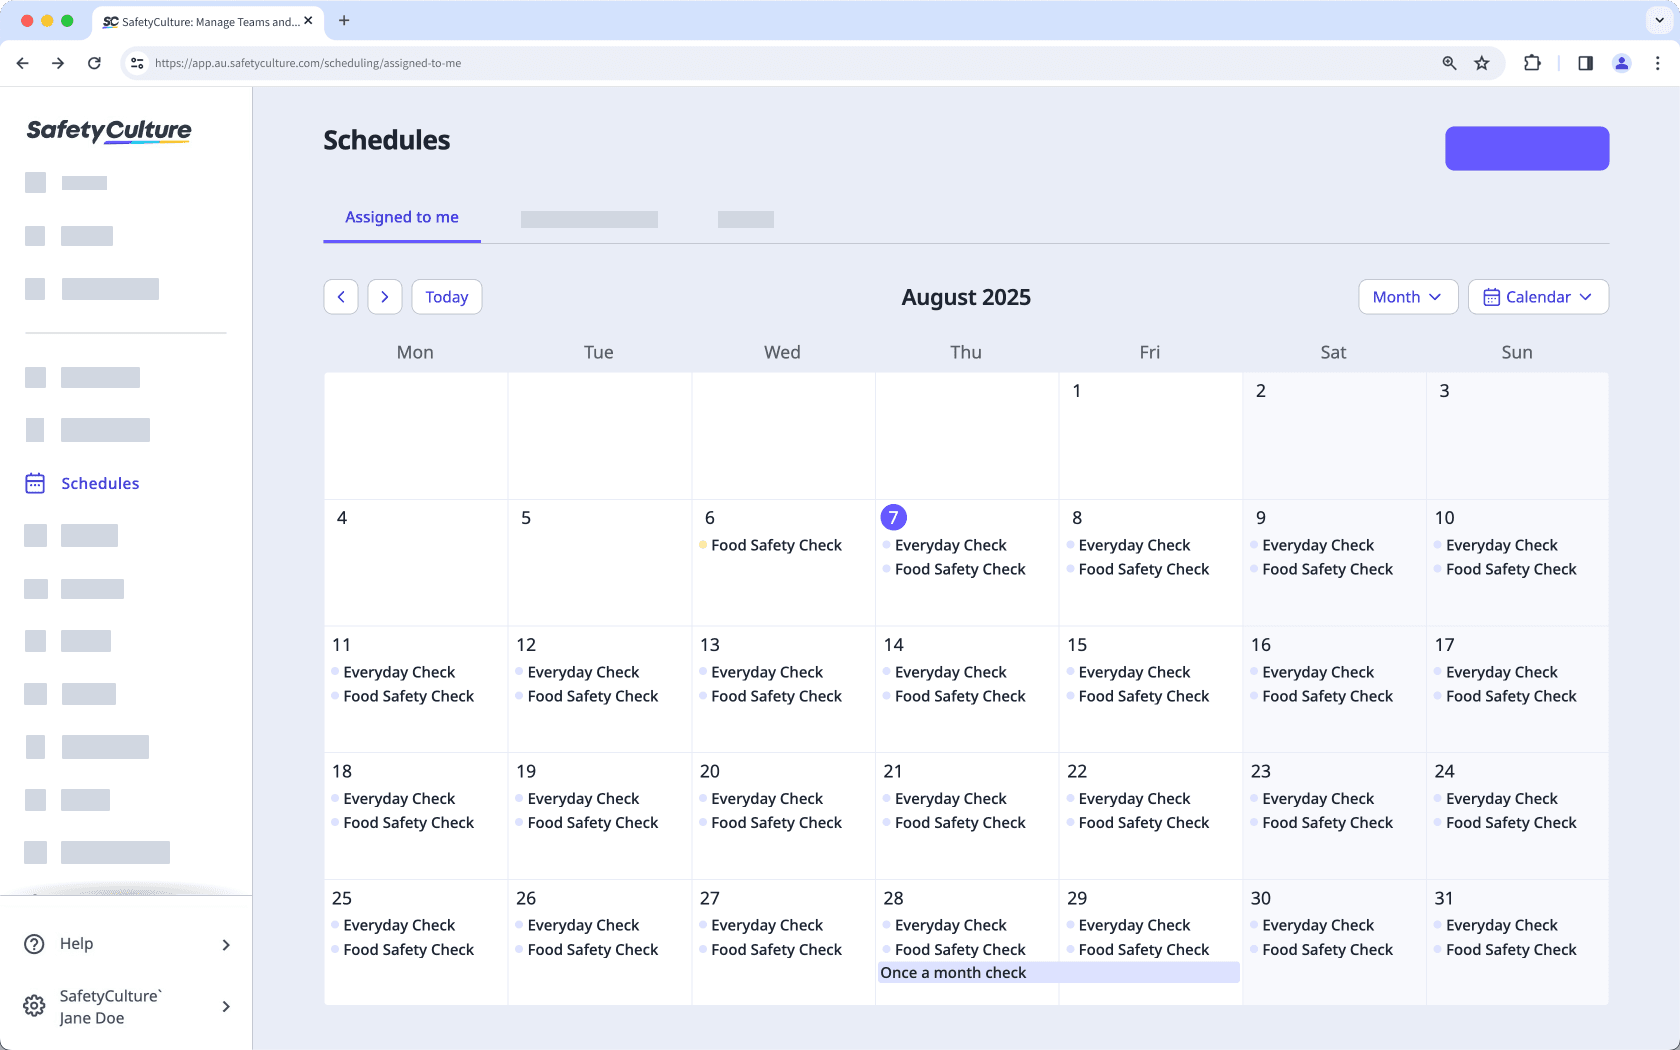Select Food Safety Check on August 6
The width and height of the screenshot is (1680, 1050).
click(777, 545)
